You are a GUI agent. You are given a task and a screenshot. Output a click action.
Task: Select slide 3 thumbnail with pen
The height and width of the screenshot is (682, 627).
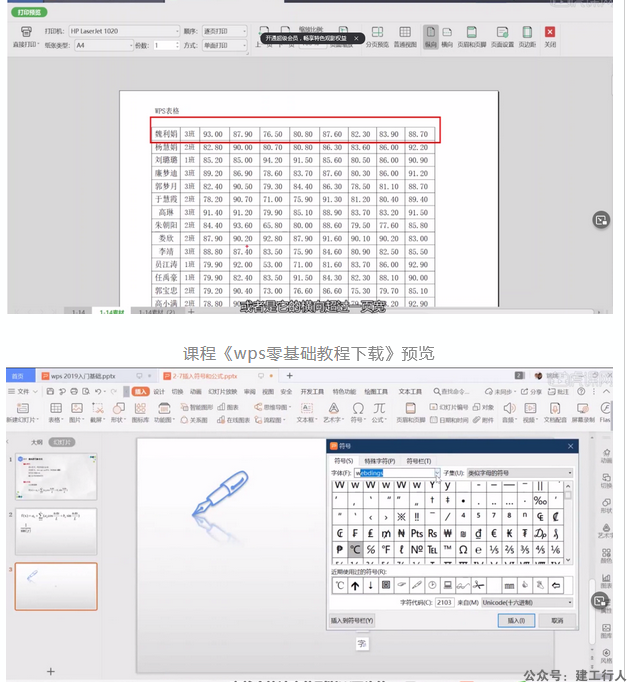(56, 586)
